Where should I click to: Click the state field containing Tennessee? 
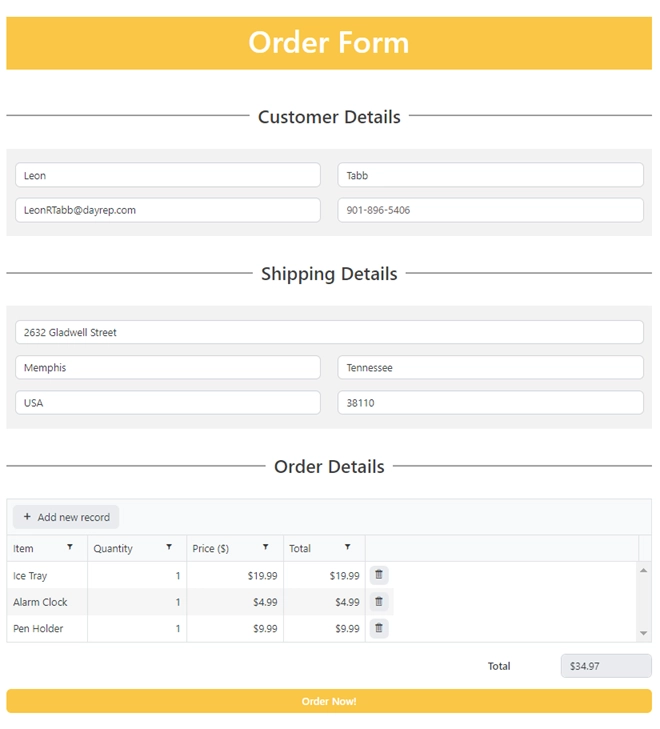490,367
